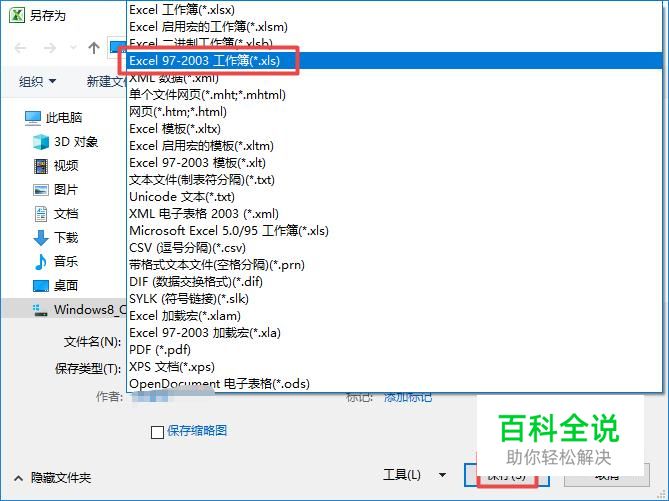Click the Windows8 drive icon

coord(40,310)
